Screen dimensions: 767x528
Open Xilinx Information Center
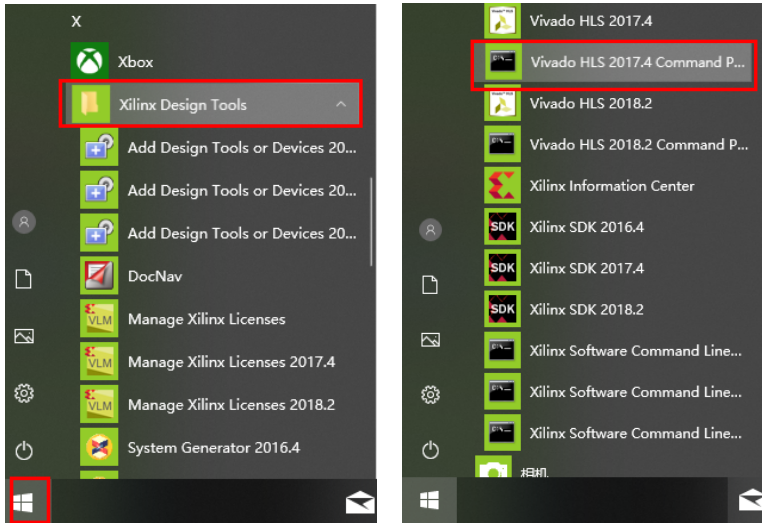[x=589, y=186]
